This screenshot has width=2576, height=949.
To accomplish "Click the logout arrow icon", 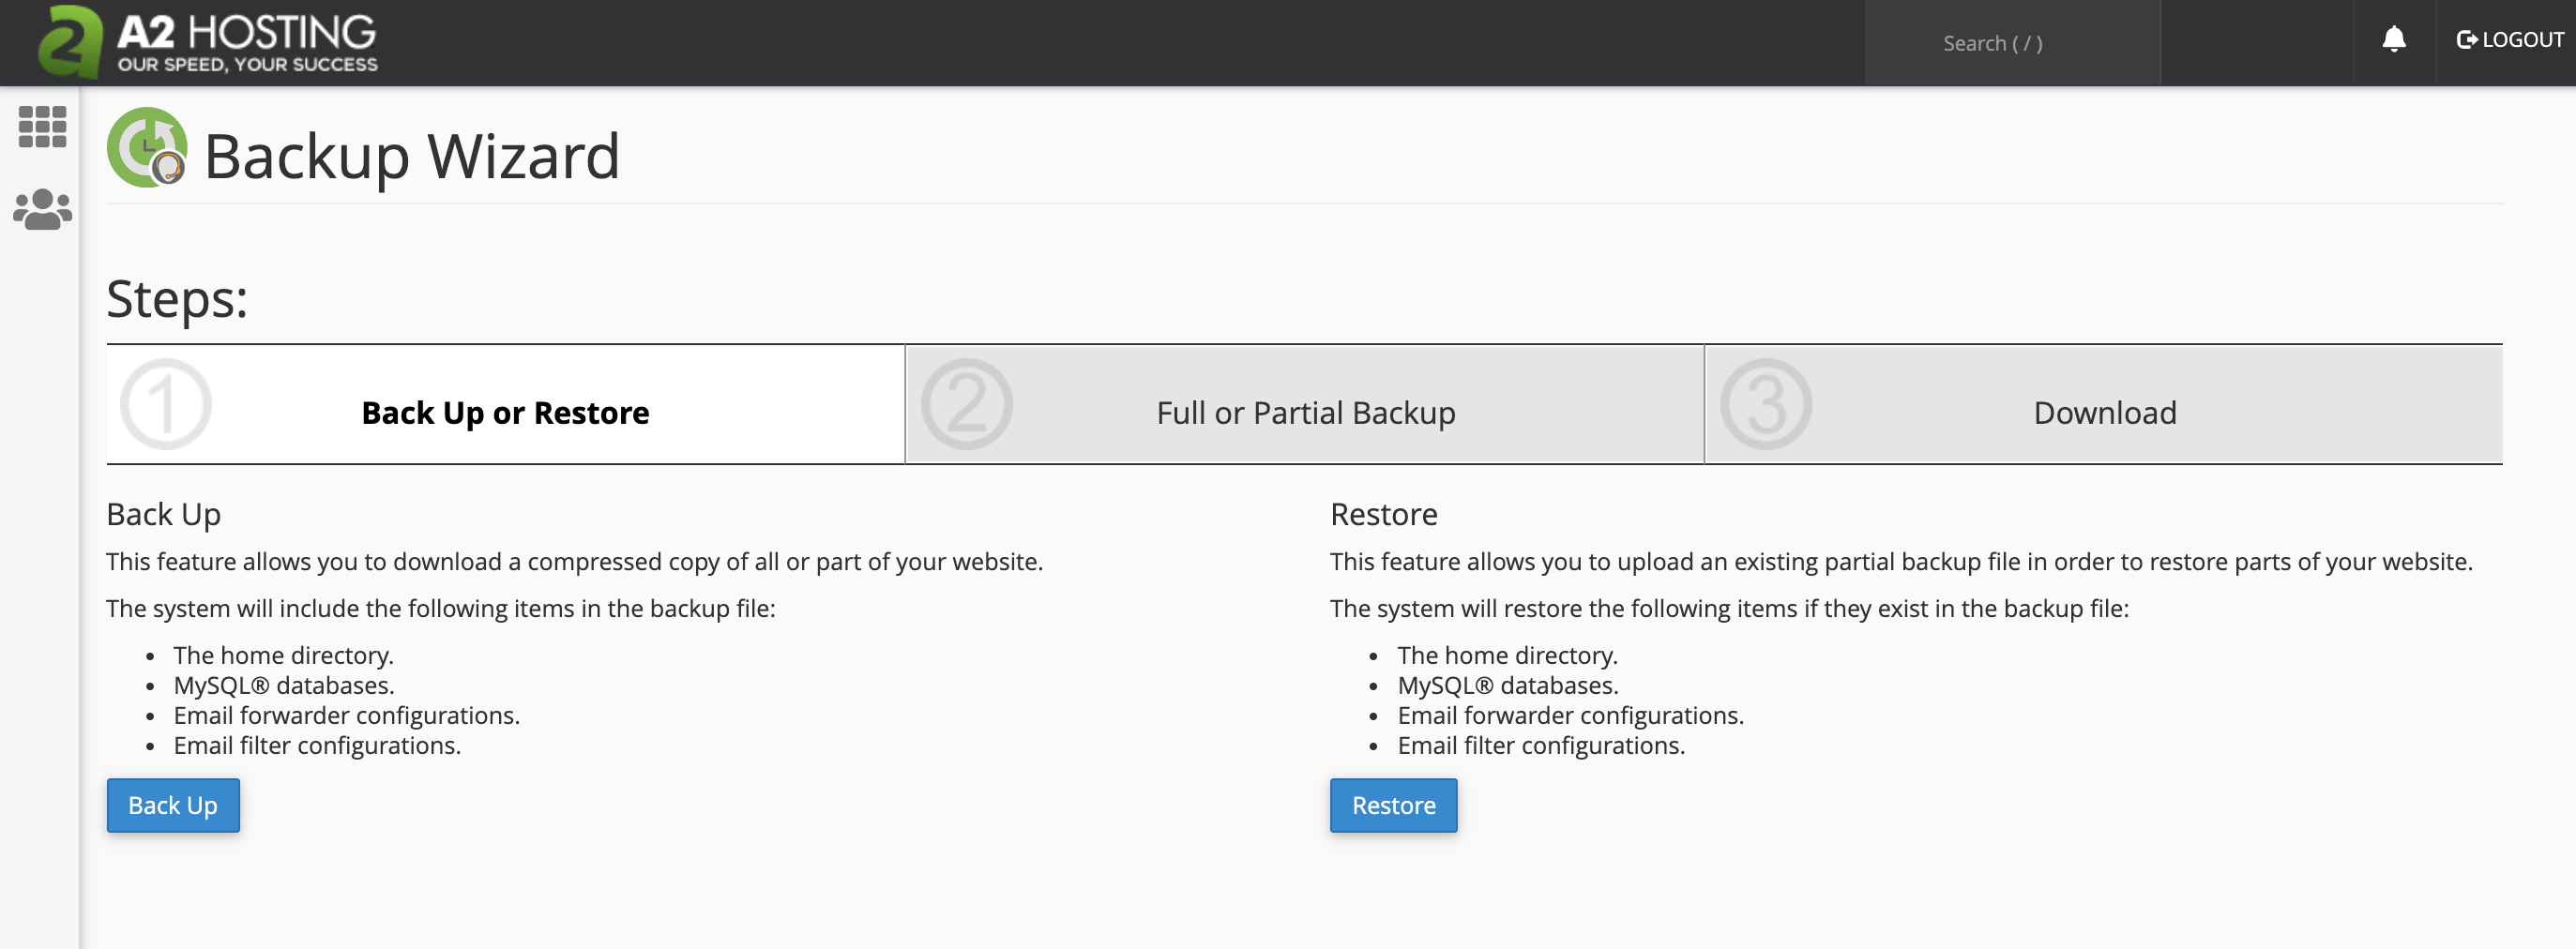I will 2466,40.
